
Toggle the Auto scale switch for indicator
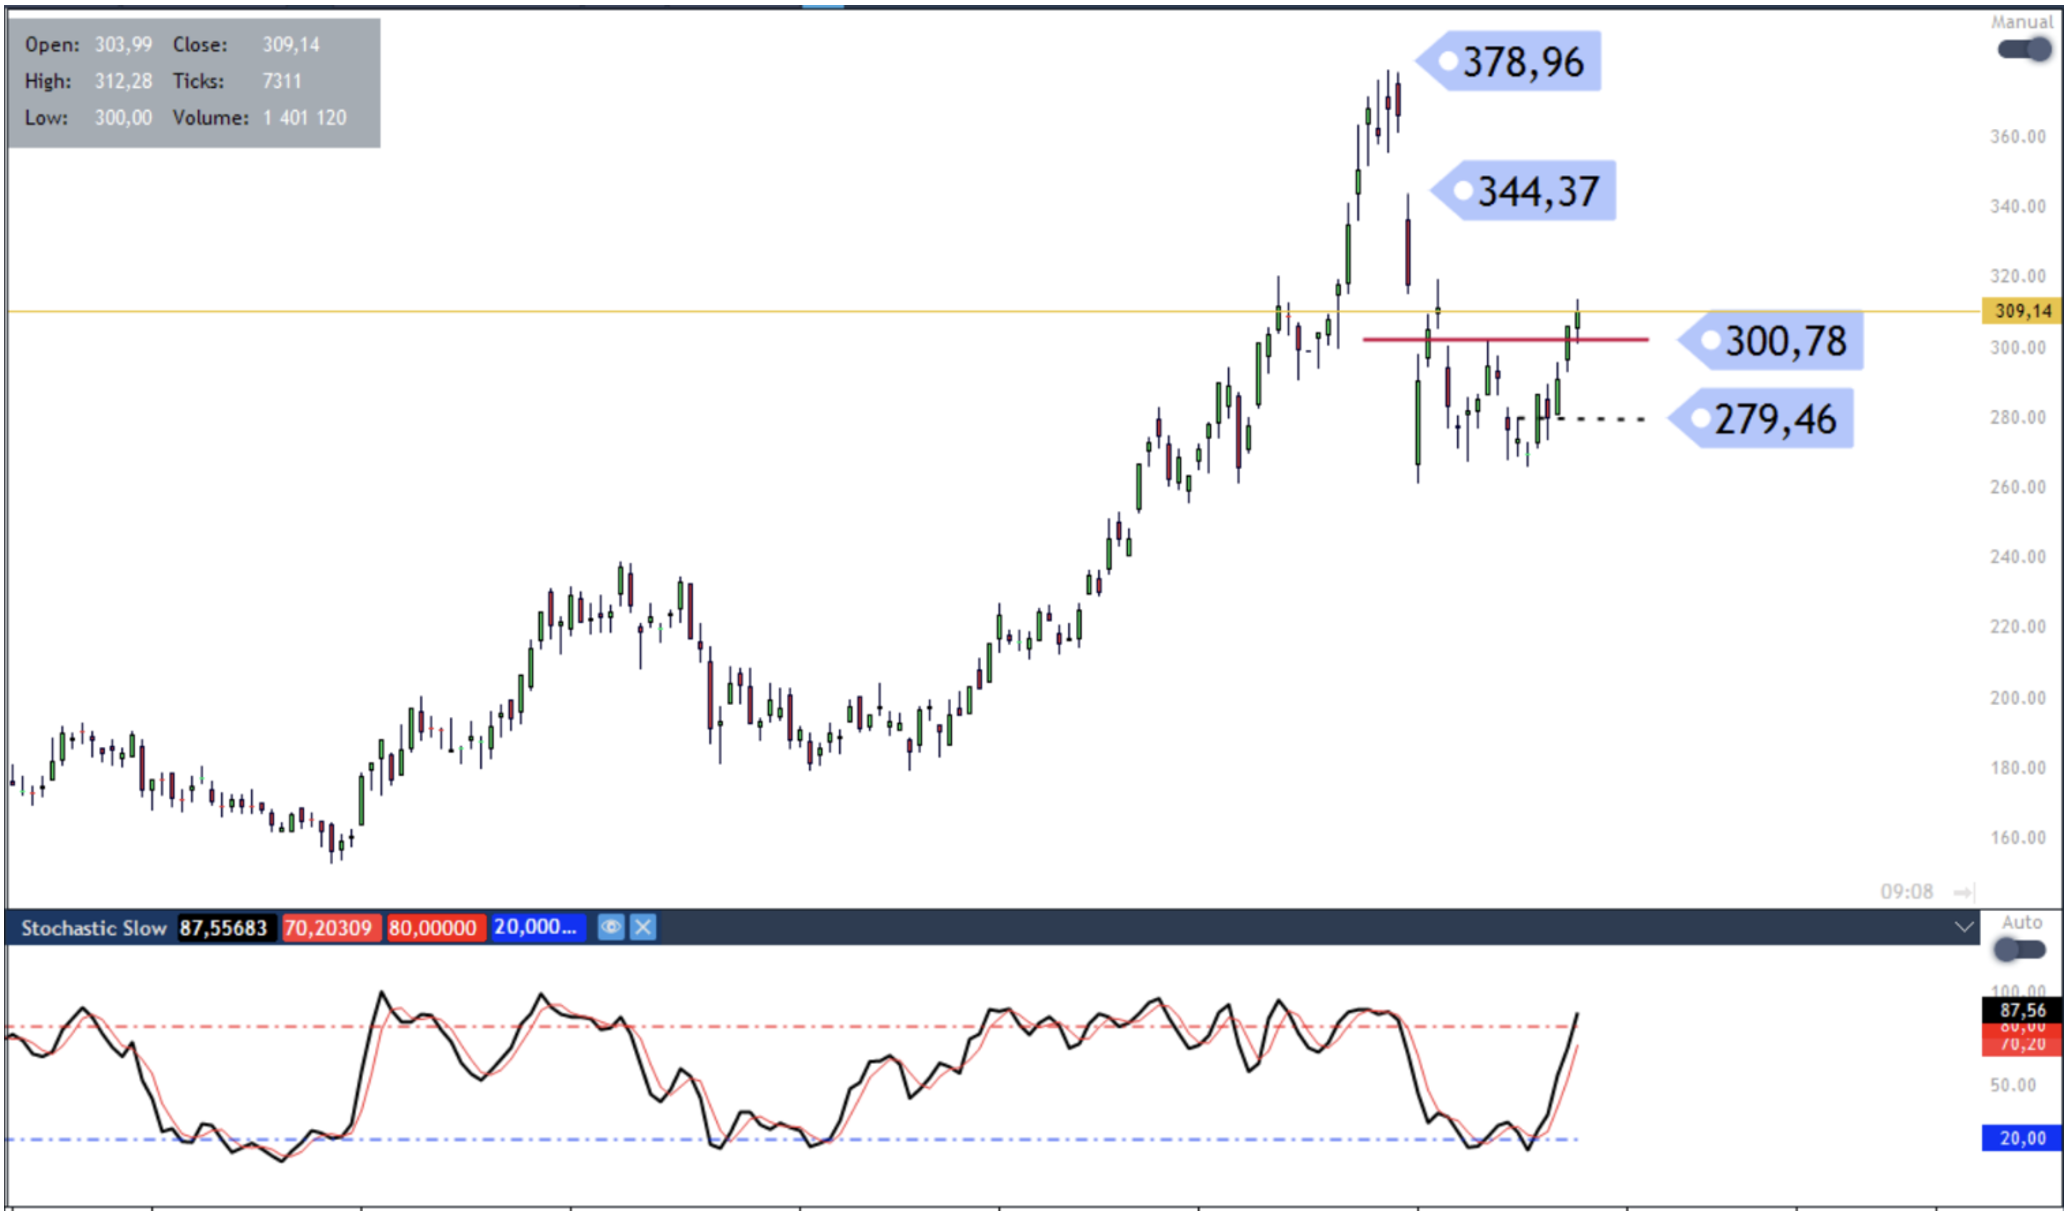(2019, 949)
